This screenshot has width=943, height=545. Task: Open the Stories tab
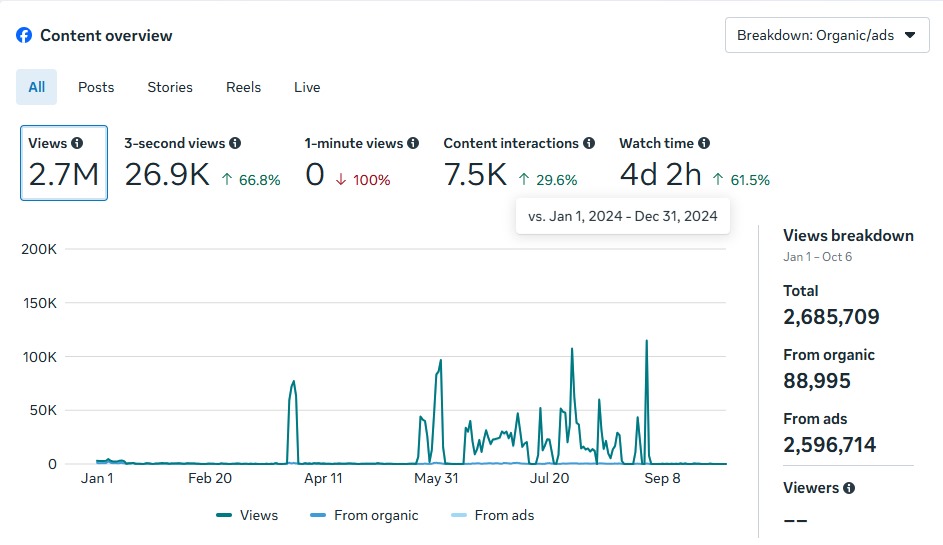coord(170,87)
